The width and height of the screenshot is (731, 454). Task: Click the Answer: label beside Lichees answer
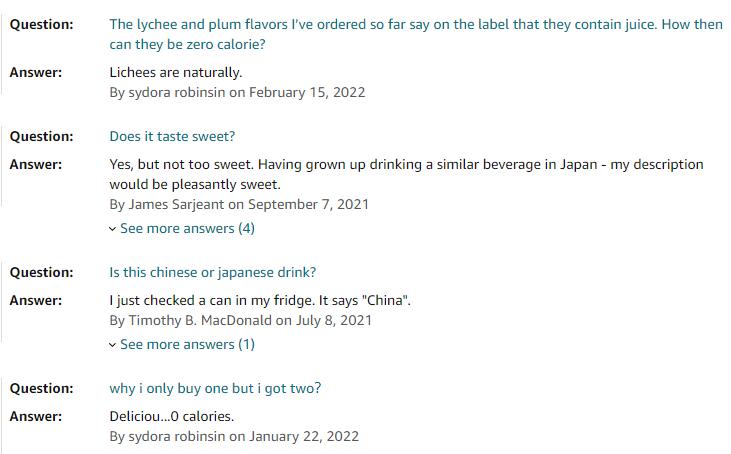pyautogui.click(x=36, y=72)
